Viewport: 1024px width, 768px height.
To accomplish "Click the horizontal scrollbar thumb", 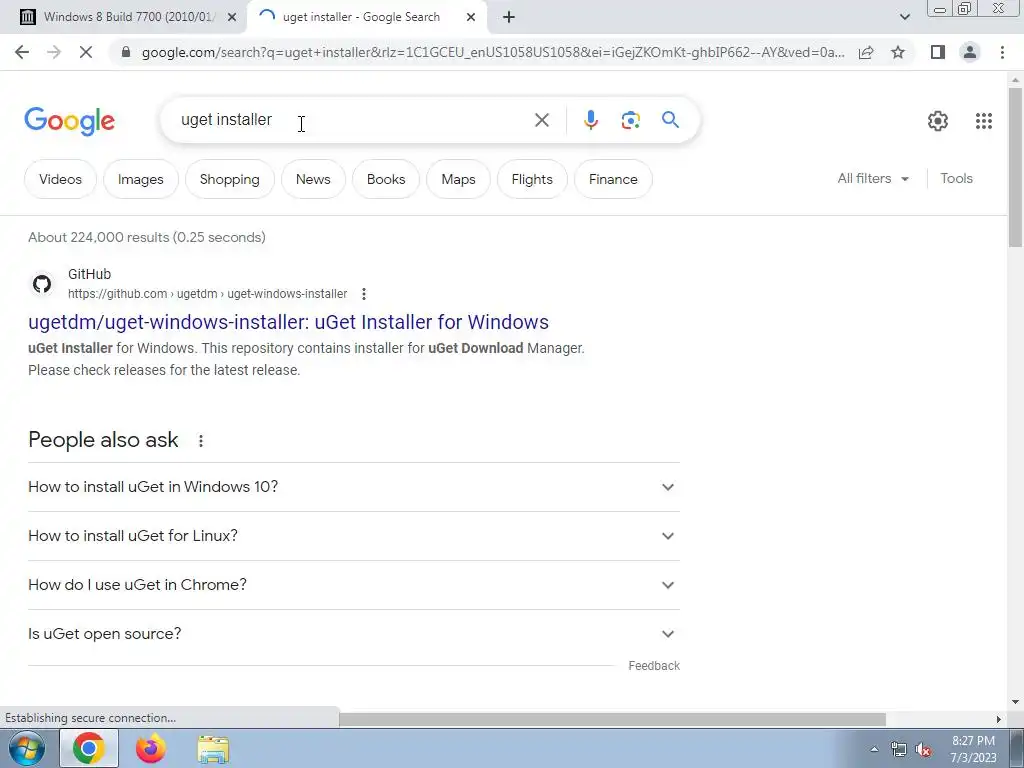I will [x=612, y=719].
